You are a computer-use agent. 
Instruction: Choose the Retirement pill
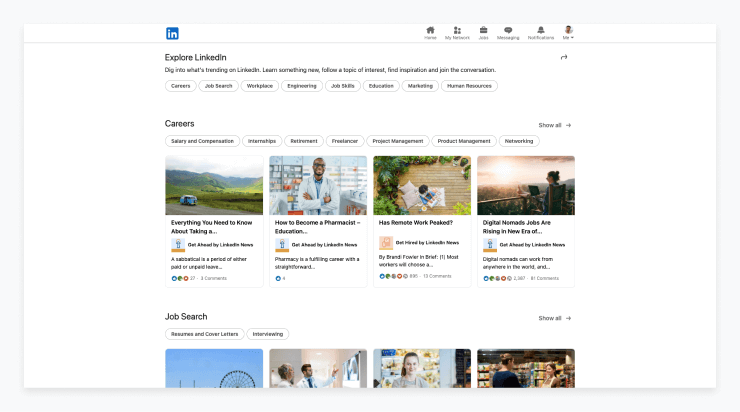coord(303,141)
